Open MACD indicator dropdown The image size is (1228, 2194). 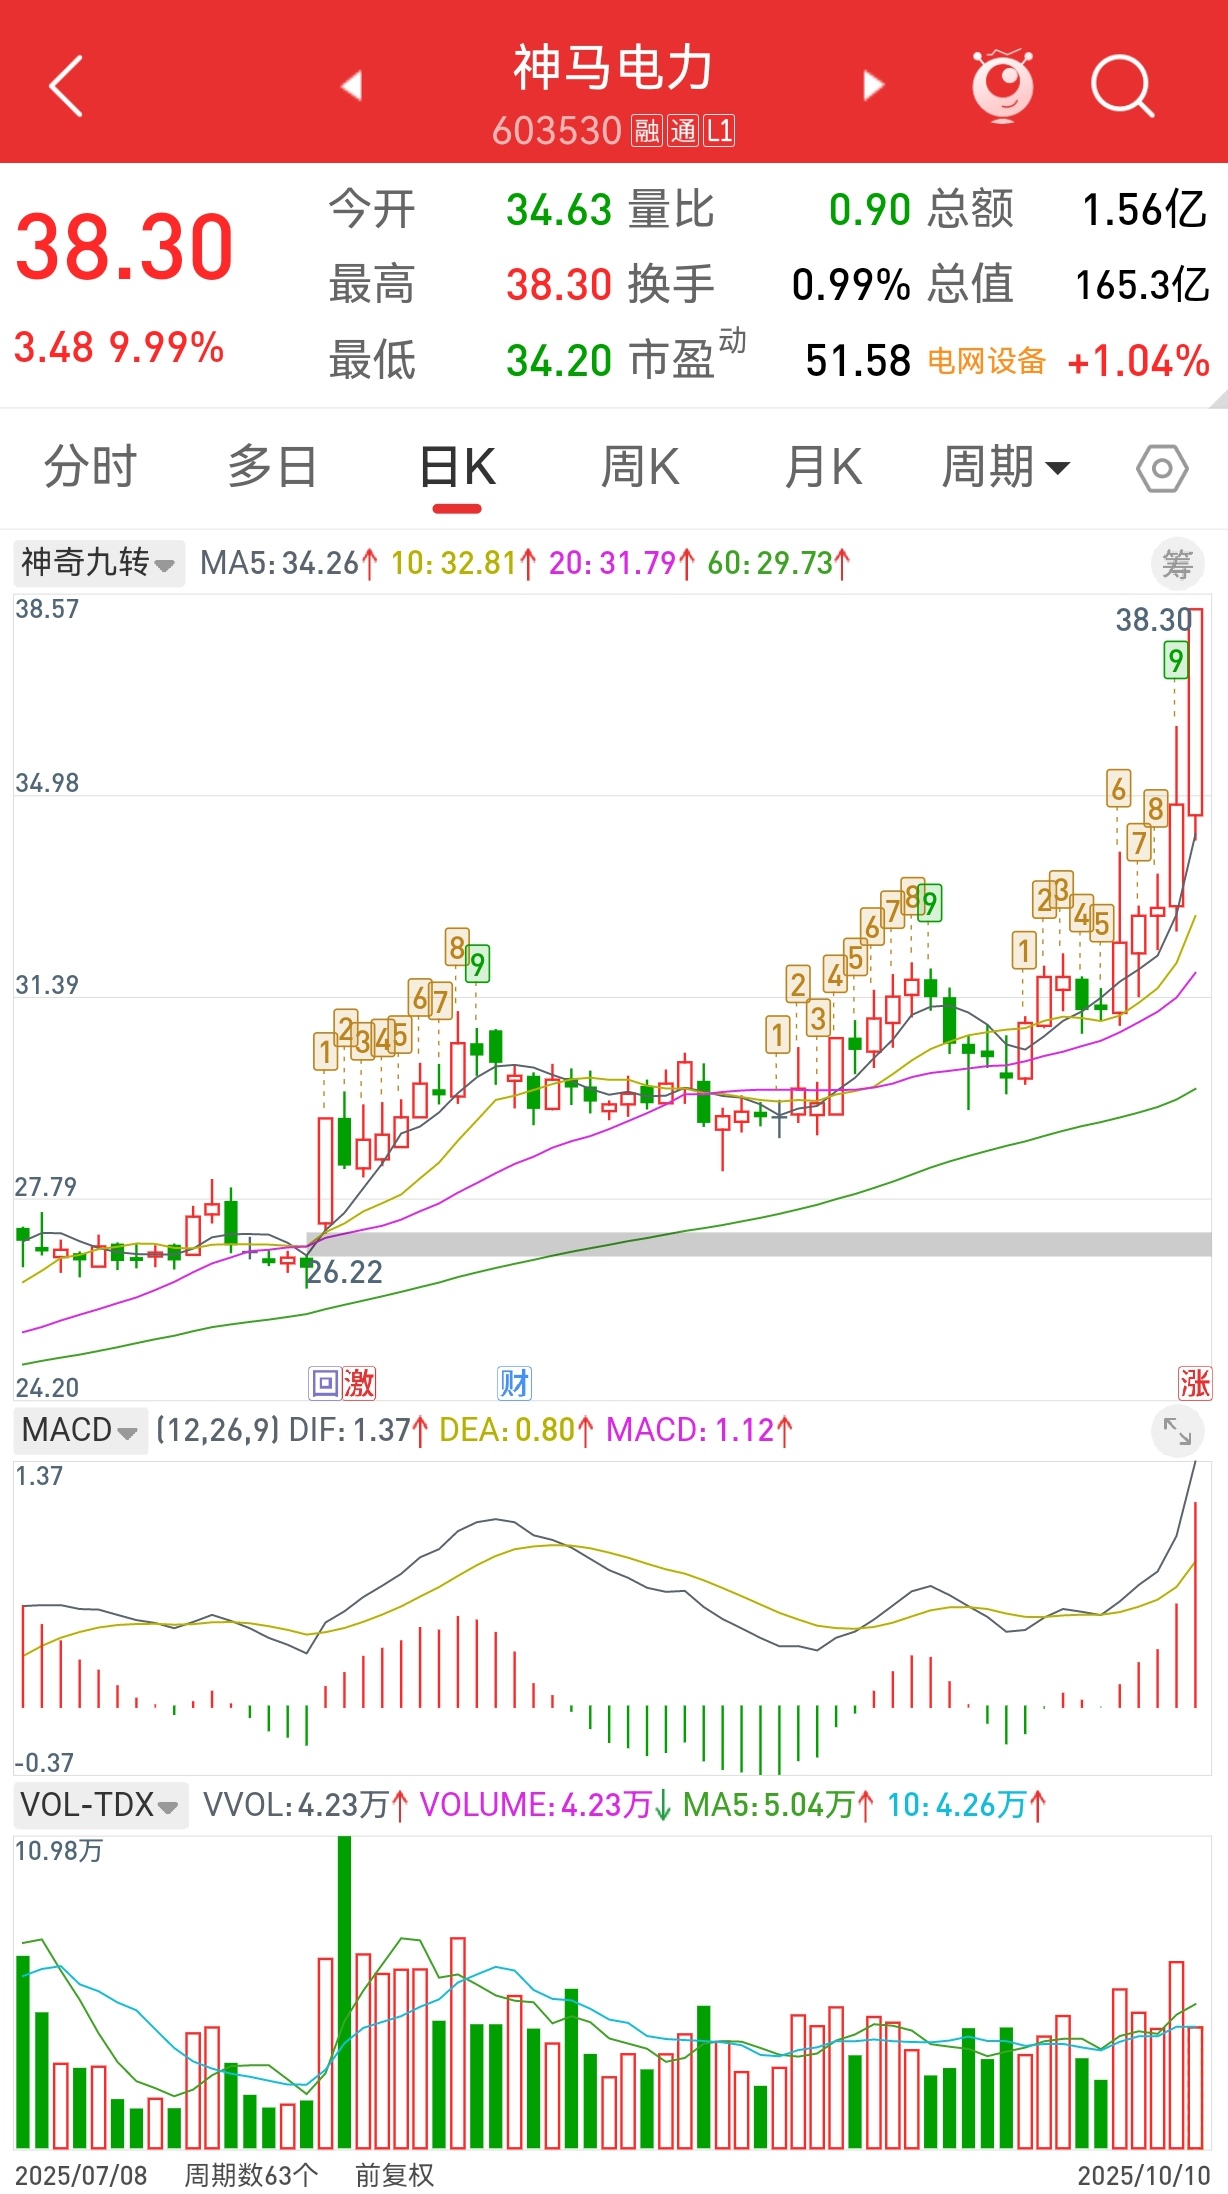(x=80, y=1430)
